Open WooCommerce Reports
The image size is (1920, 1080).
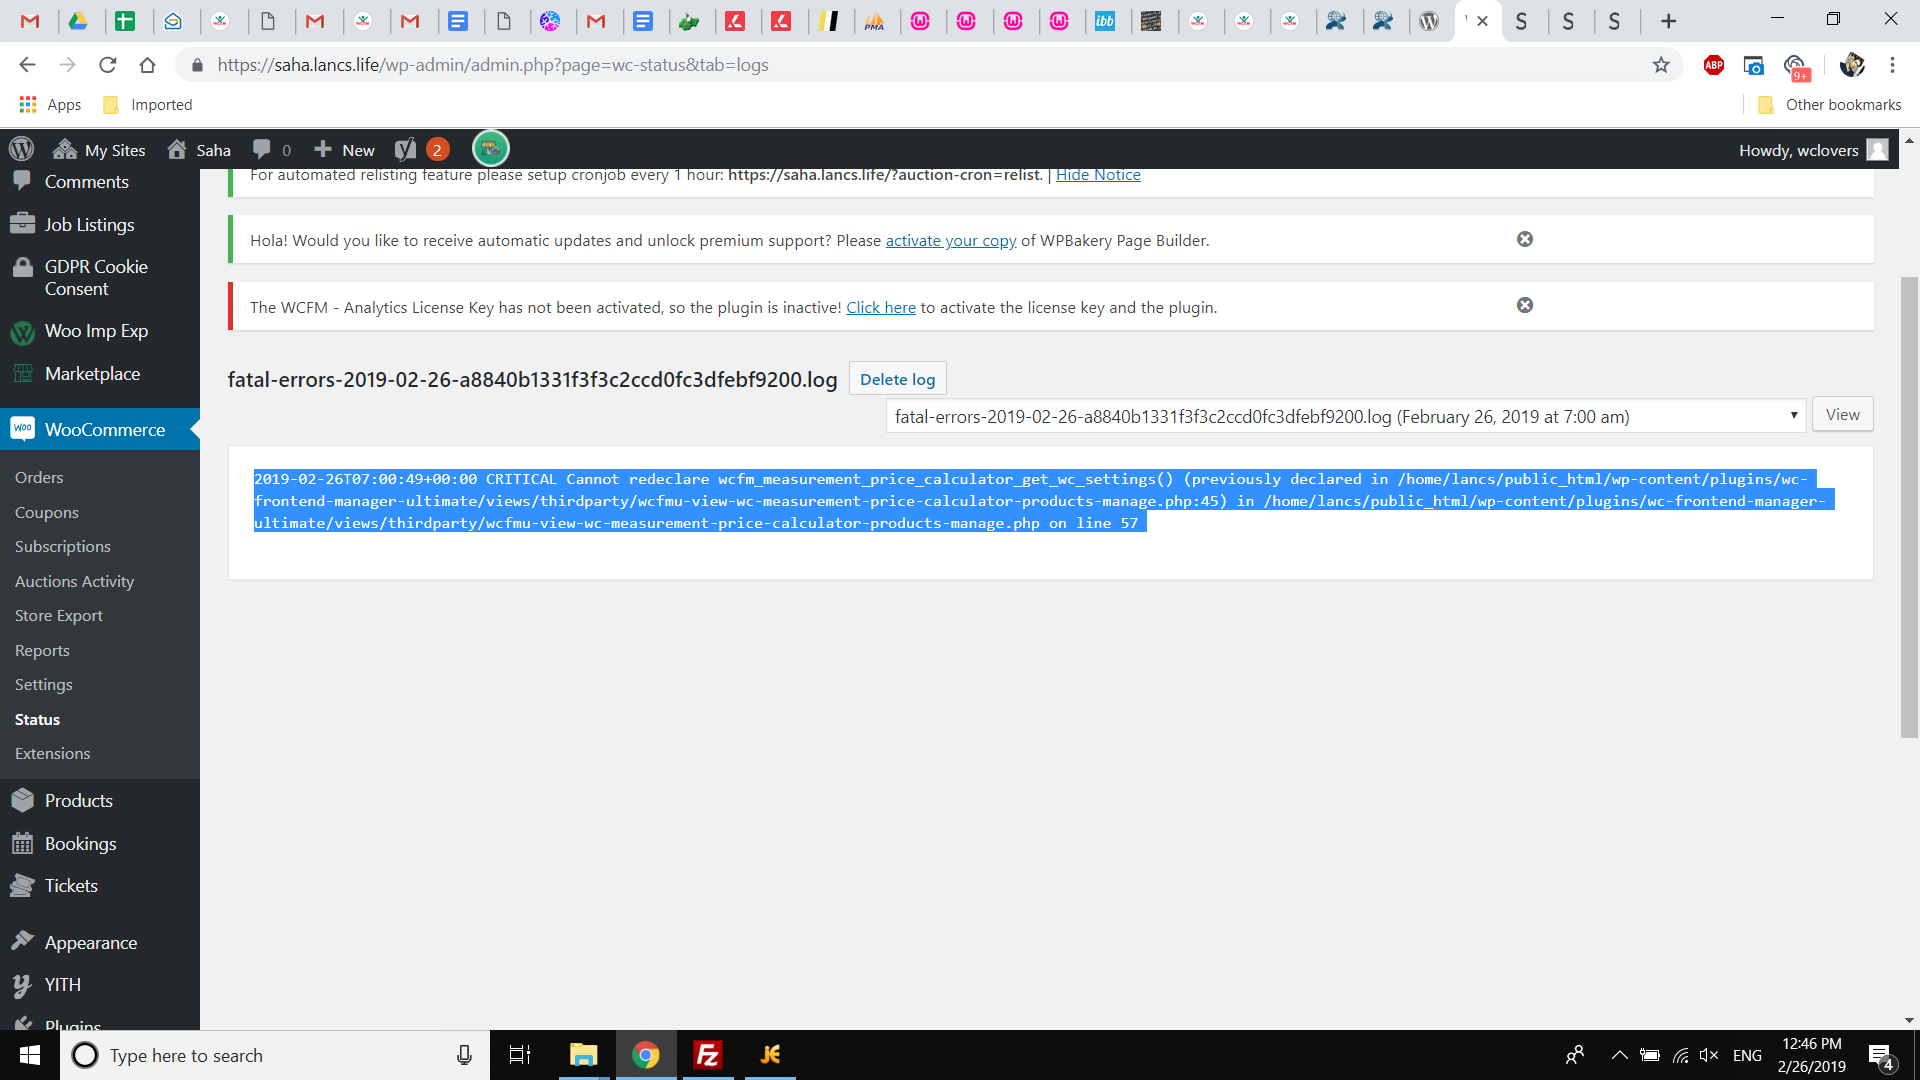(x=42, y=651)
